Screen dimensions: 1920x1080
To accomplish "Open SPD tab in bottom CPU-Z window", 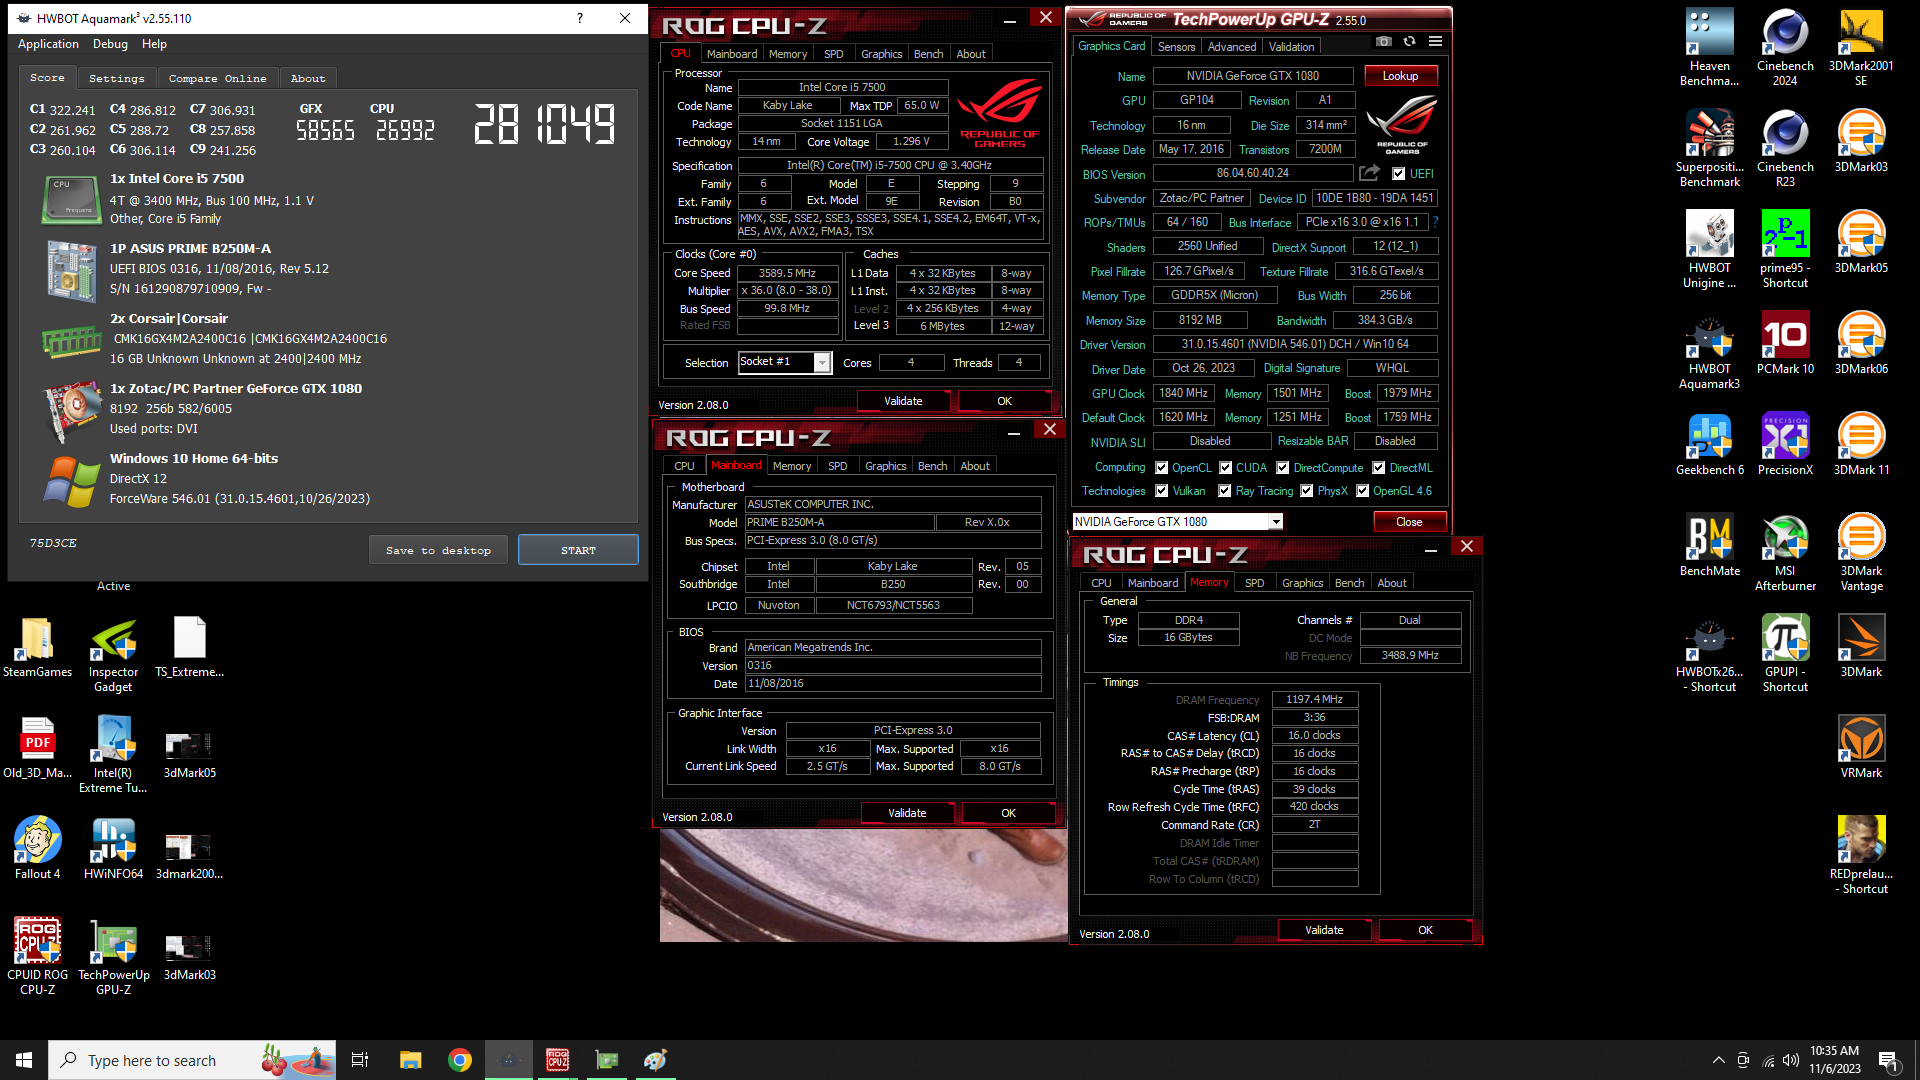I will point(1254,583).
